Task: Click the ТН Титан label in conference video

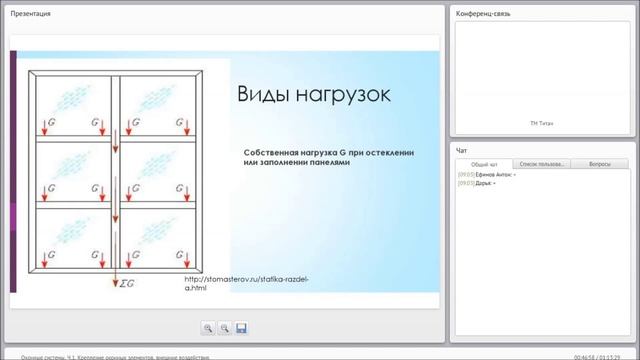Action: 542,123
